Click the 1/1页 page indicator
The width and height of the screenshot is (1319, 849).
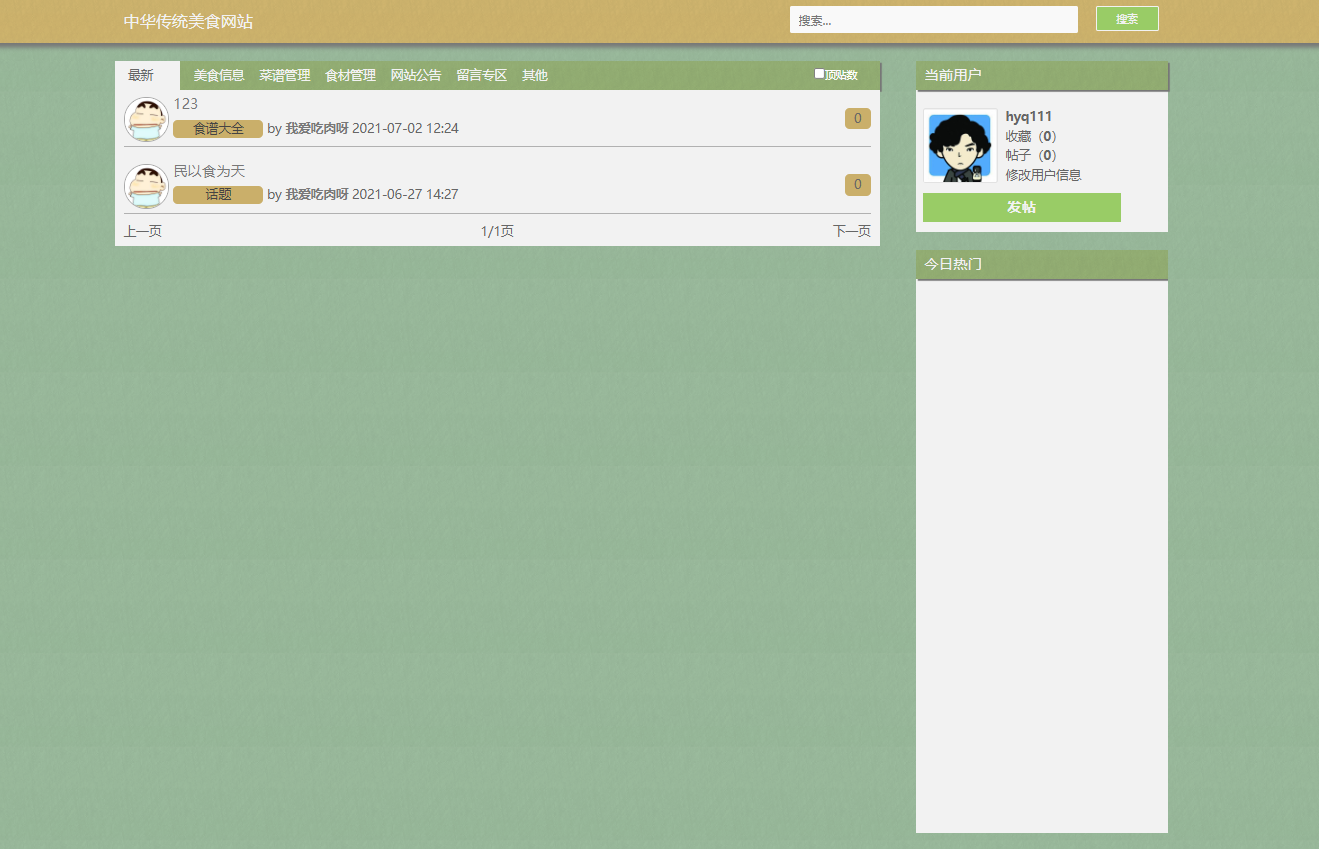[x=498, y=232]
